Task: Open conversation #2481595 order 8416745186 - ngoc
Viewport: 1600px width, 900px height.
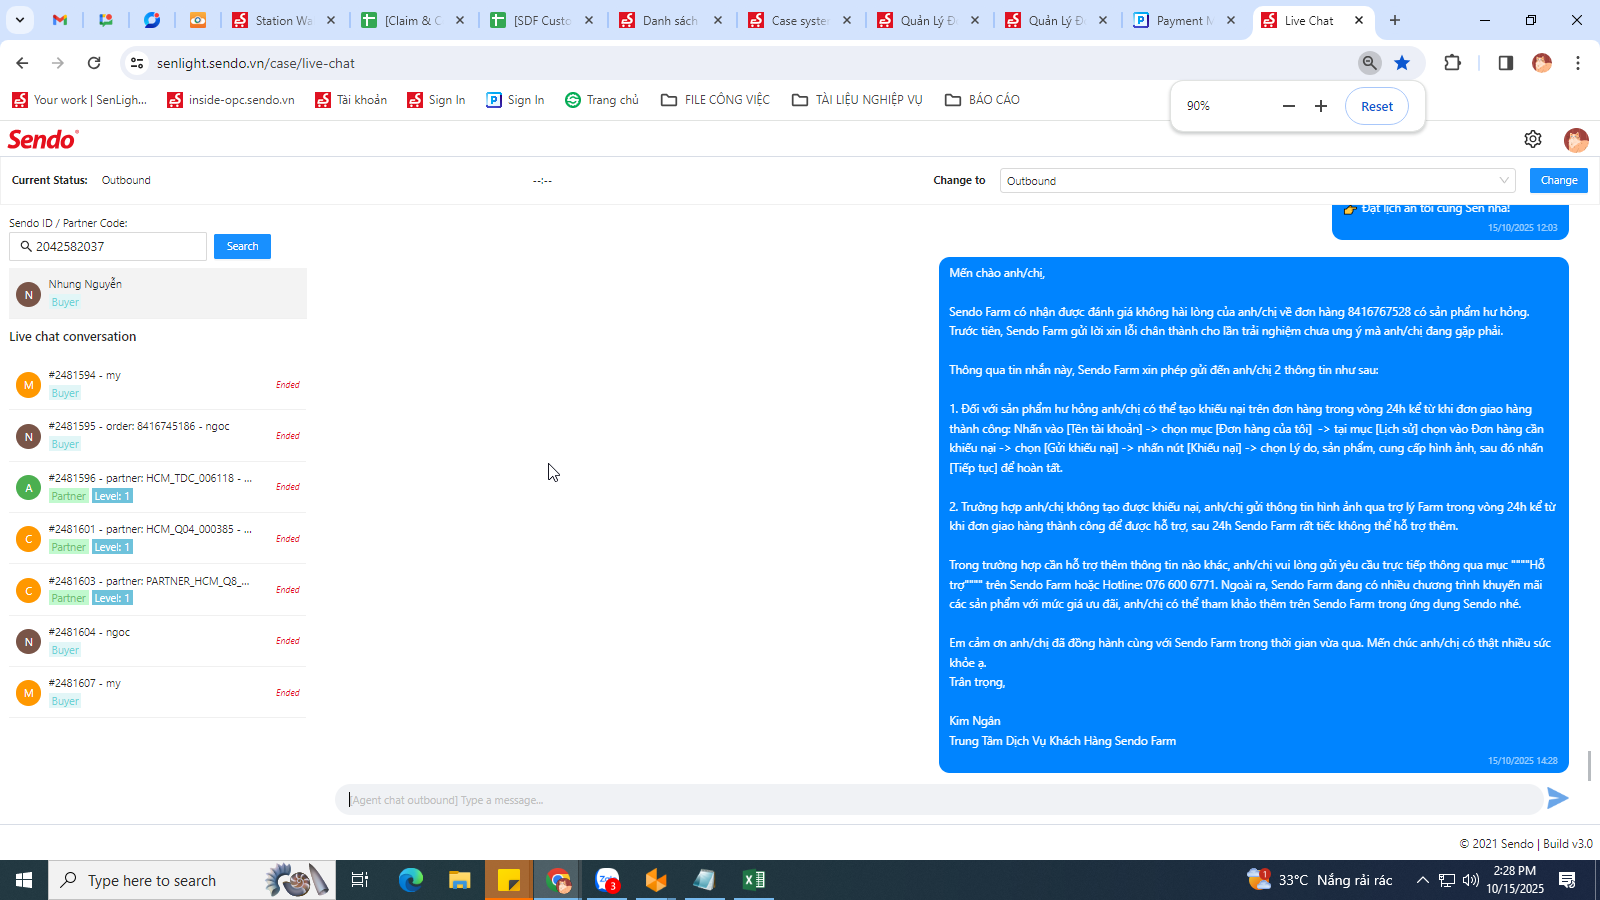Action: (x=158, y=435)
